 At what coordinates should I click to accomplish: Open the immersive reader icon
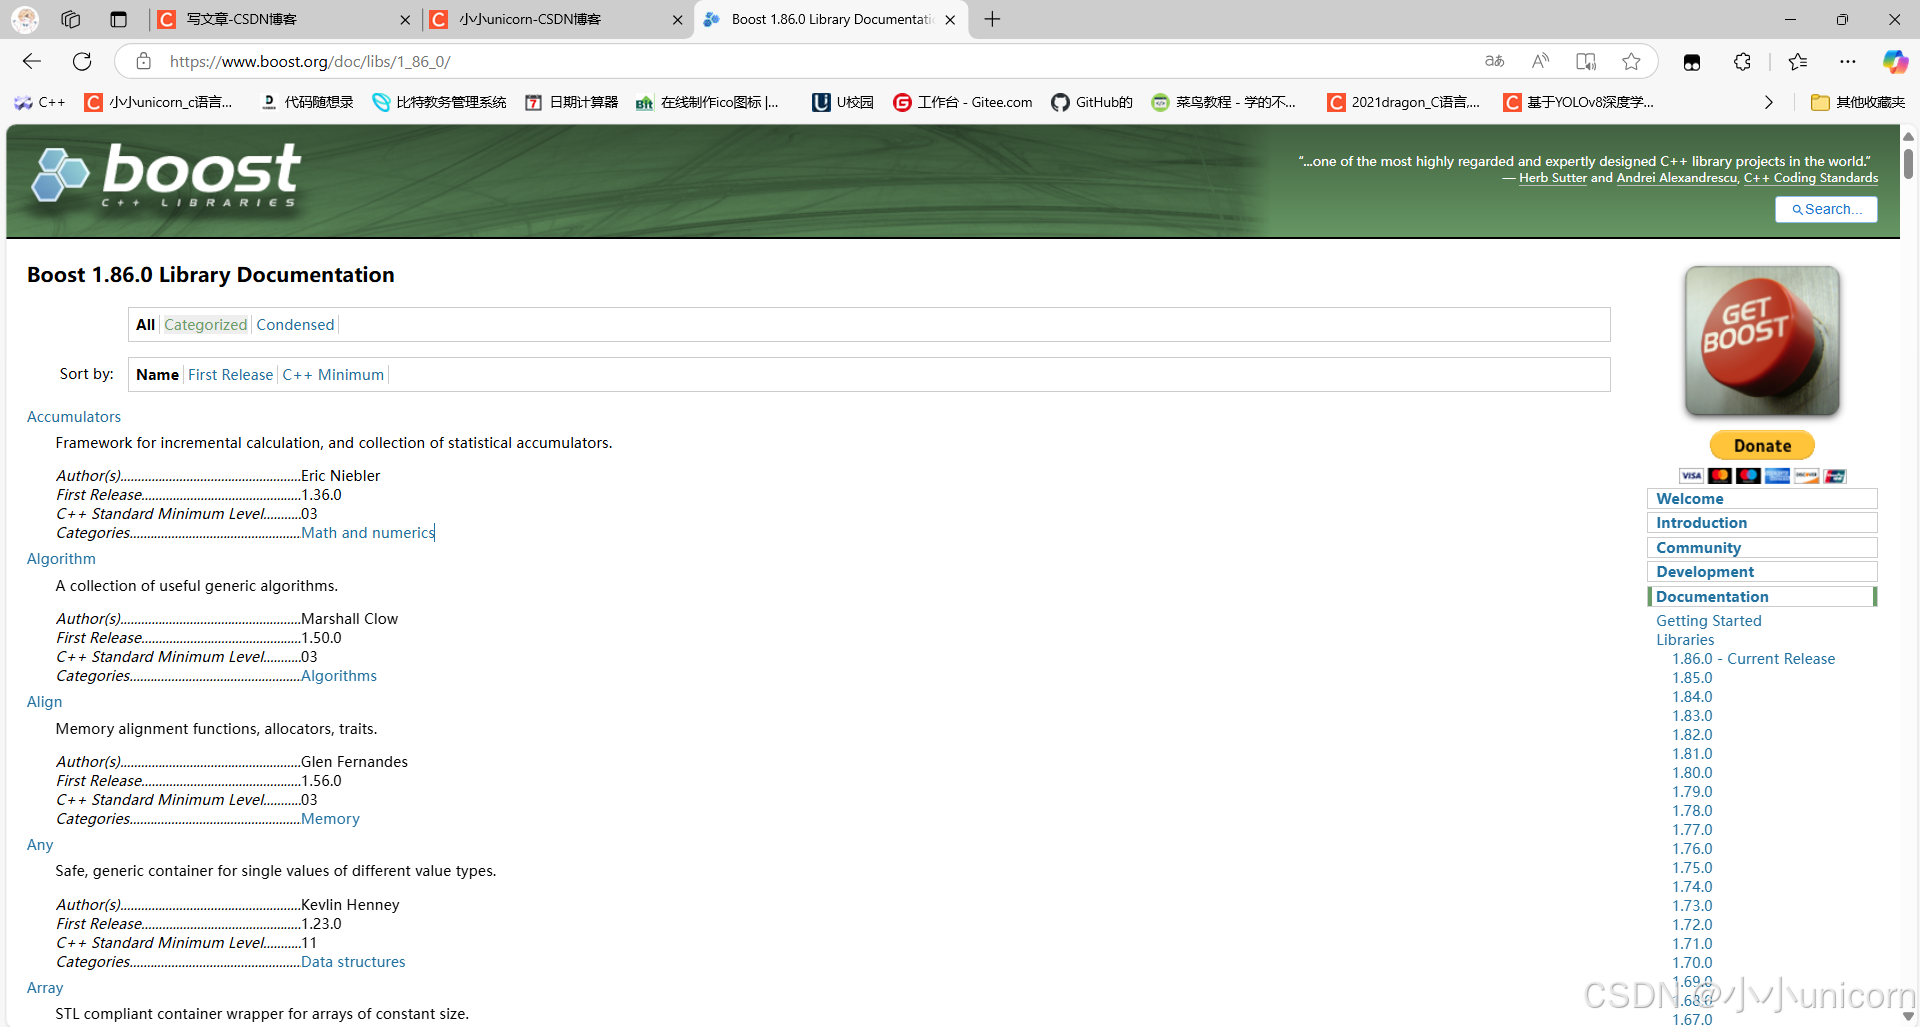1586,61
